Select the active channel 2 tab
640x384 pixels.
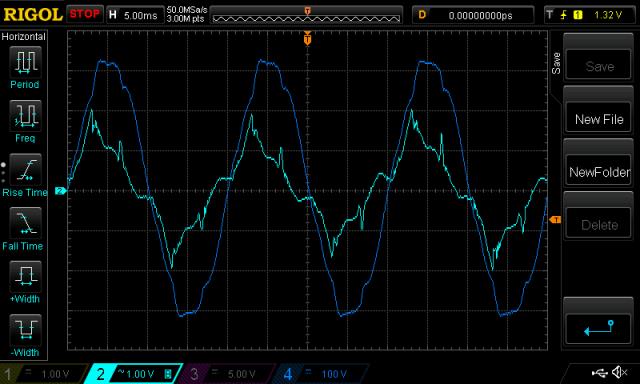pyautogui.click(x=135, y=374)
